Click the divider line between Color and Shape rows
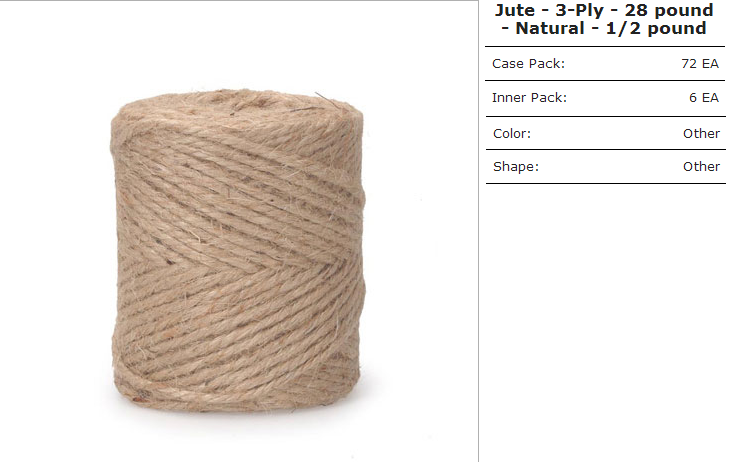Image resolution: width=731 pixels, height=462 pixels. coord(606,150)
